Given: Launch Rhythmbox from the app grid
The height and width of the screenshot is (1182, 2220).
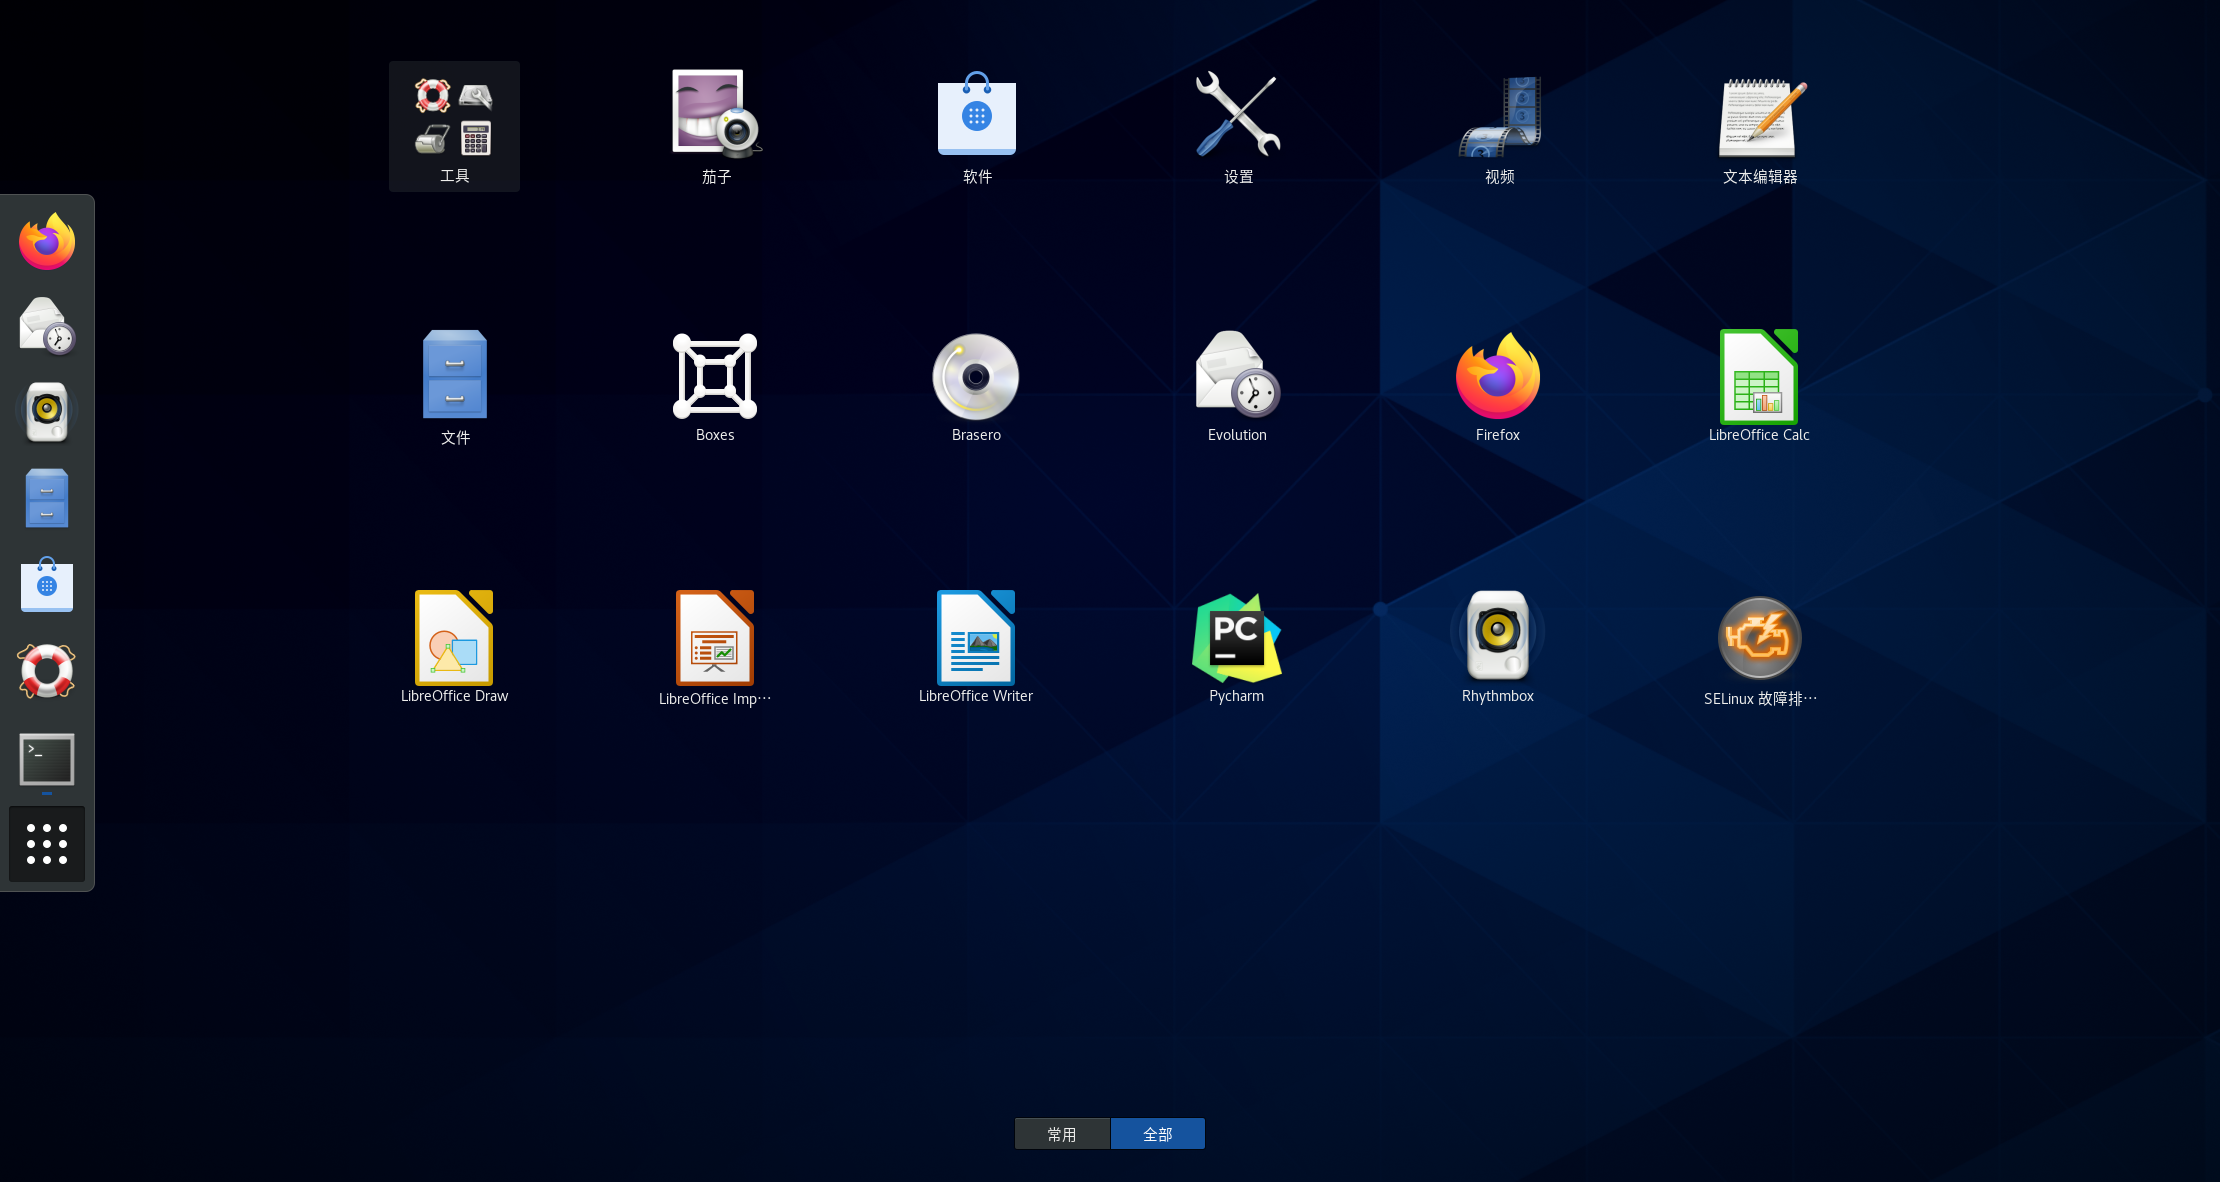Looking at the screenshot, I should [x=1498, y=648].
